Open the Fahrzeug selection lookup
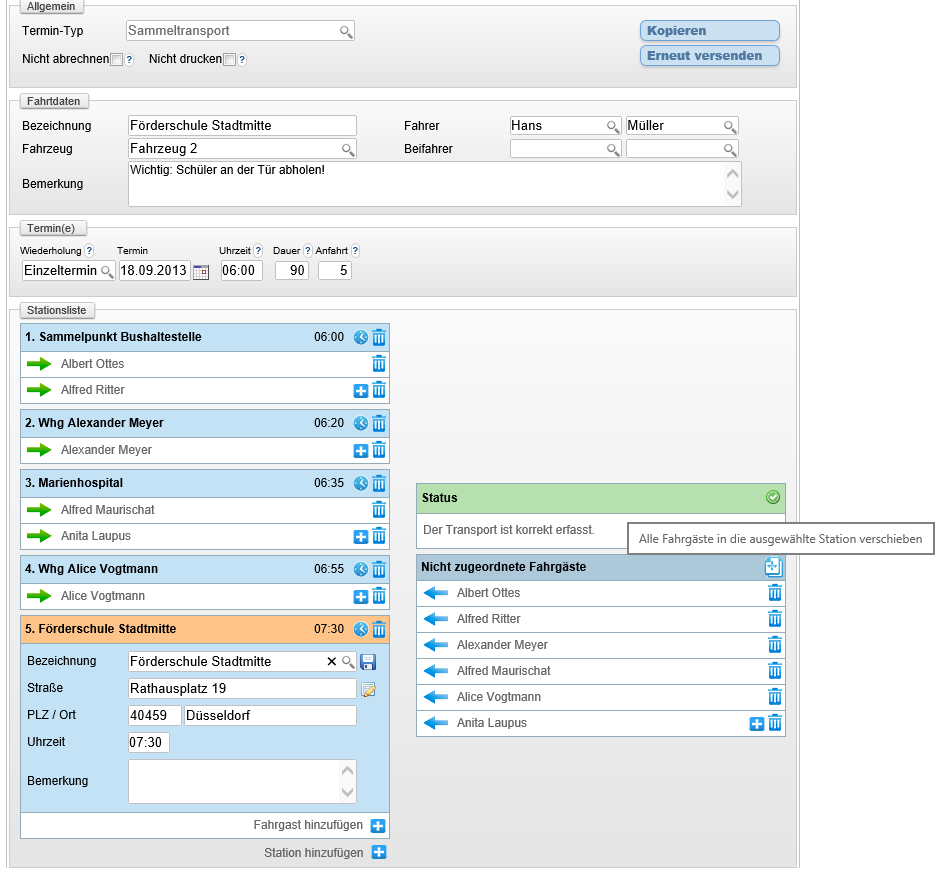 click(347, 150)
